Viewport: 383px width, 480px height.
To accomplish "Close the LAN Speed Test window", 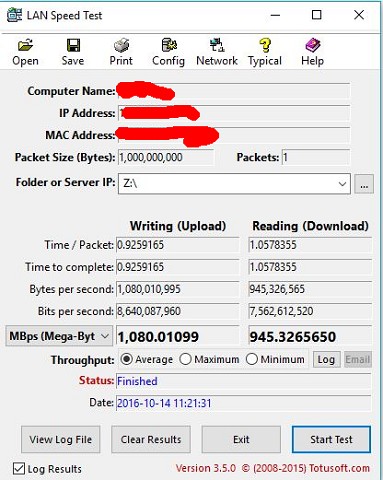I will (359, 15).
